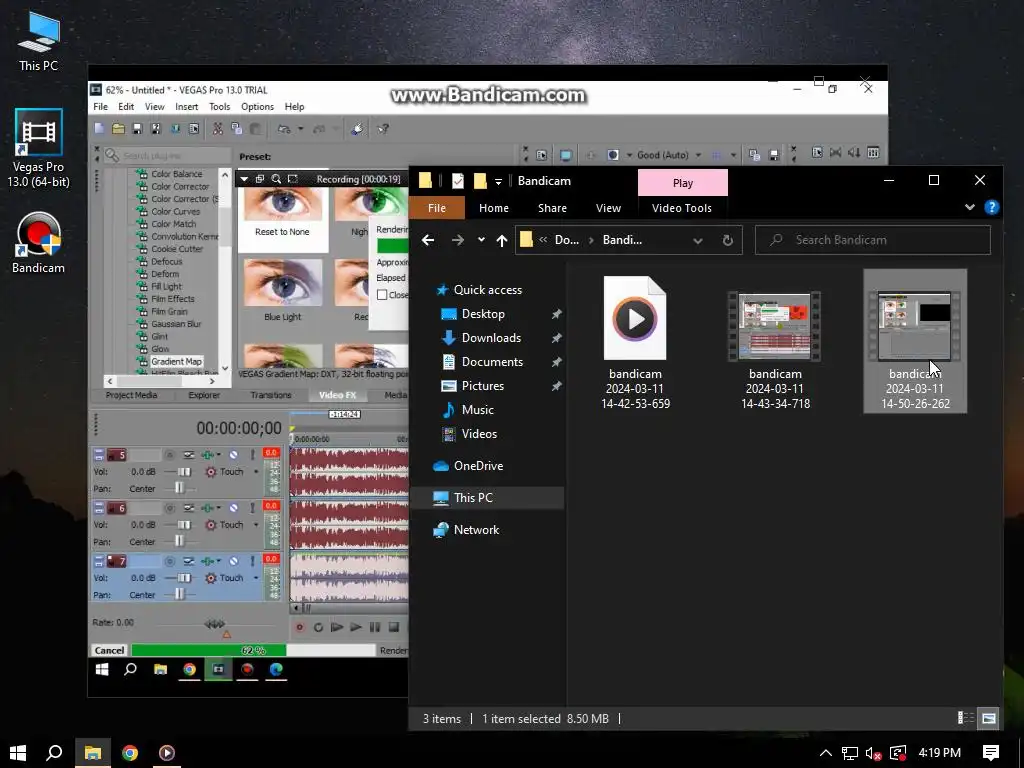Image resolution: width=1024 pixels, height=768 pixels.
Task: Open track 5 Touch automation mode dropdown
Action: (x=256, y=471)
